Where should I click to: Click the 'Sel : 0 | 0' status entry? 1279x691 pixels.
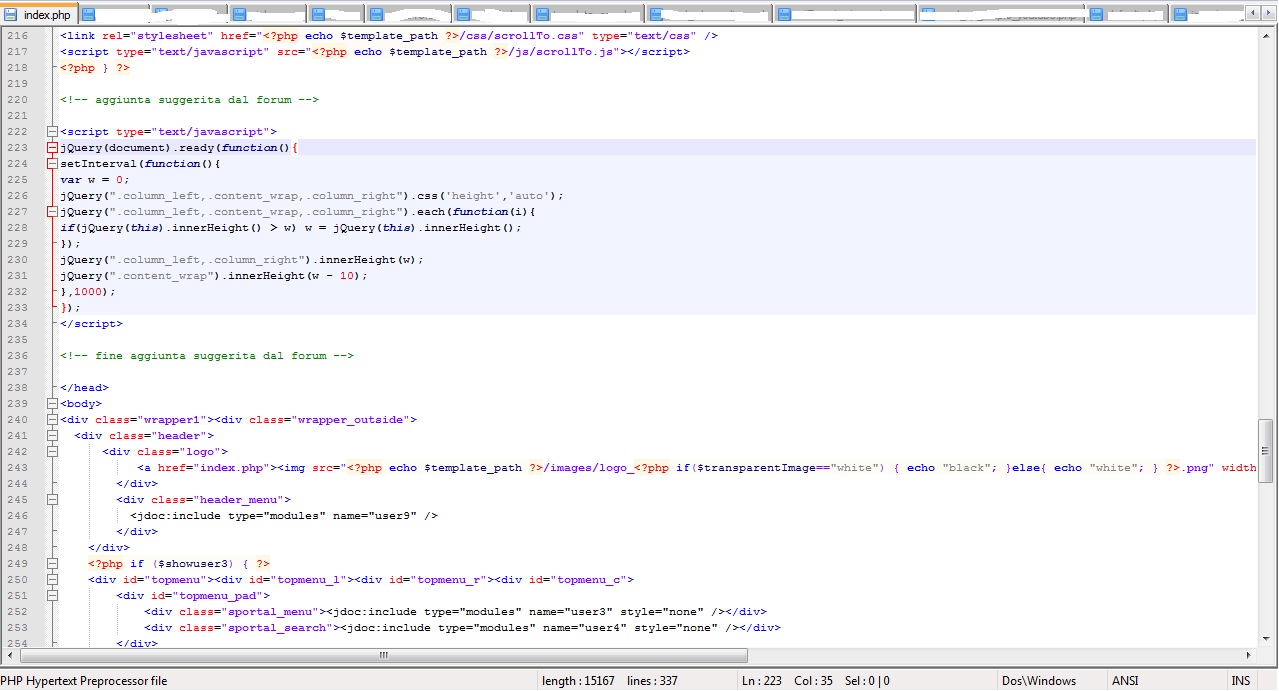point(868,681)
